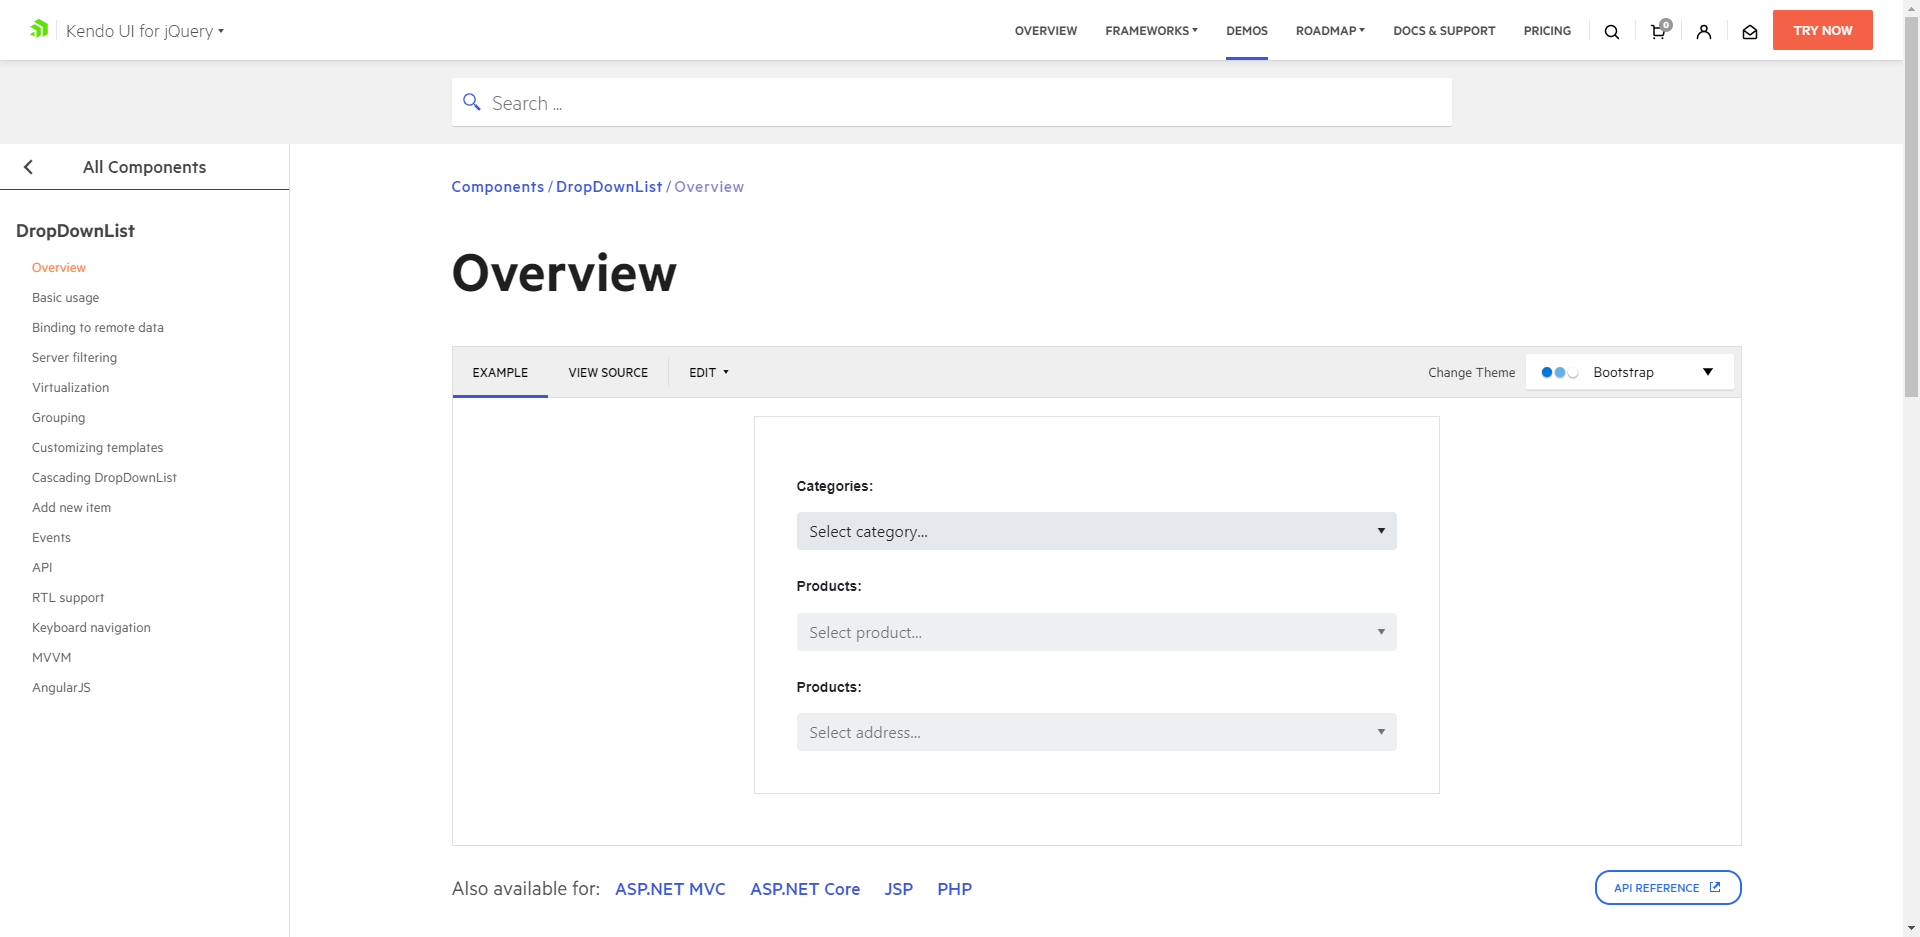This screenshot has height=937, width=1920.
Task: Open Keyboard navigation demo
Action: pyautogui.click(x=91, y=627)
